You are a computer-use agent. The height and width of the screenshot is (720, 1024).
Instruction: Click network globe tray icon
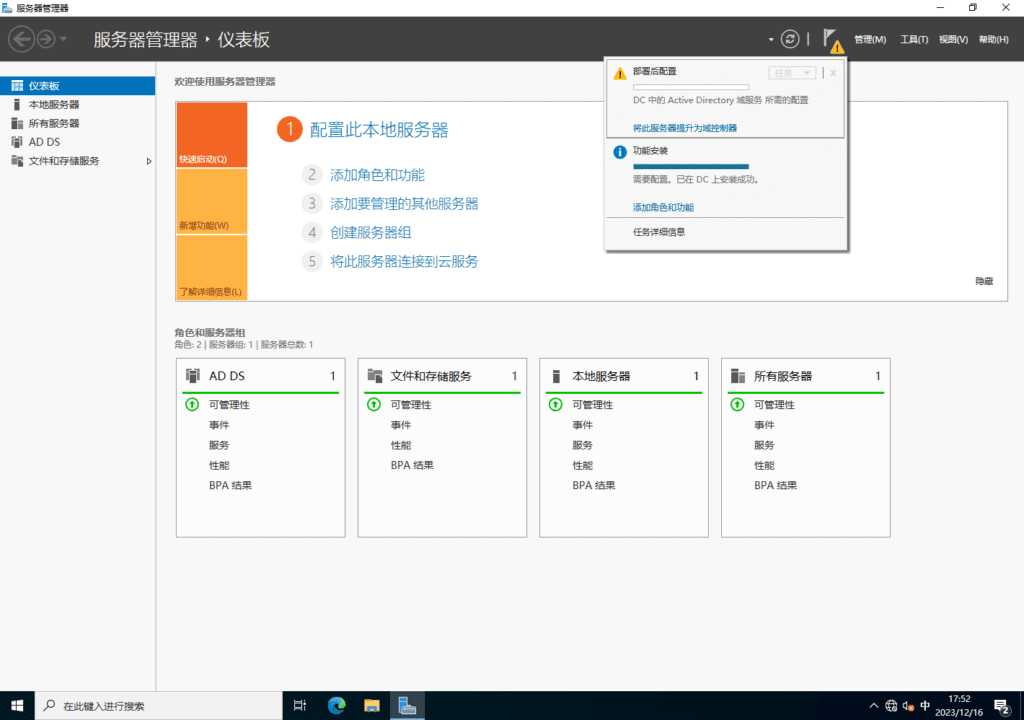[x=891, y=706]
